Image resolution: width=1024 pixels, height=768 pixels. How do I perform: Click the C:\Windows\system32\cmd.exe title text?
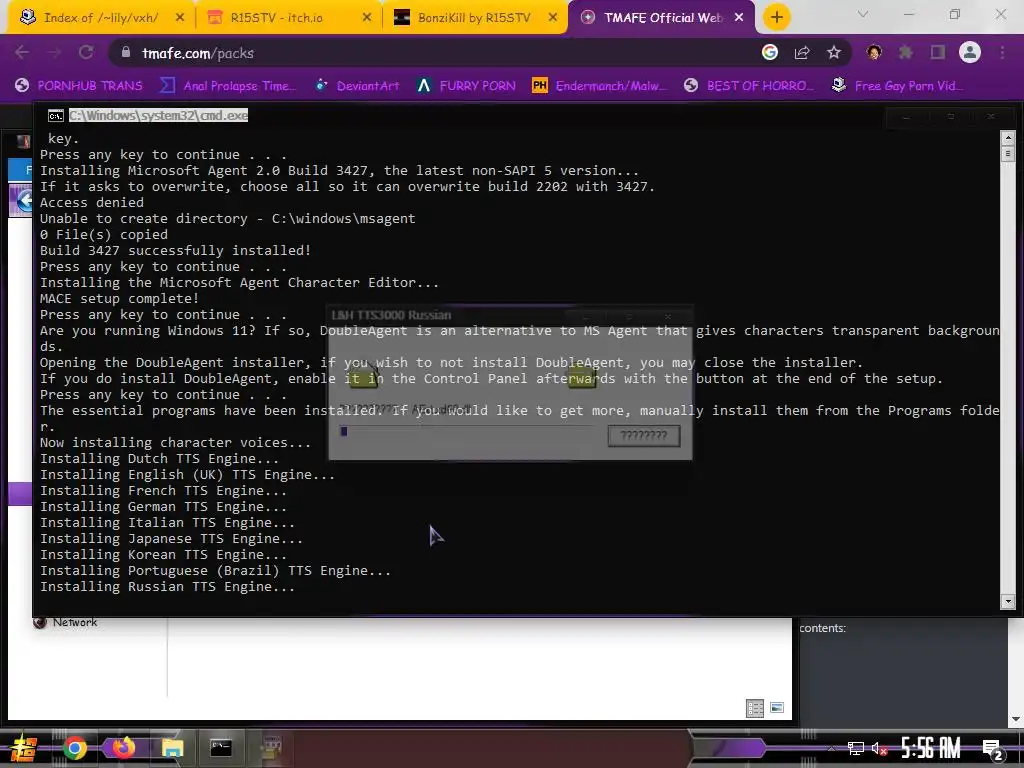(x=159, y=116)
